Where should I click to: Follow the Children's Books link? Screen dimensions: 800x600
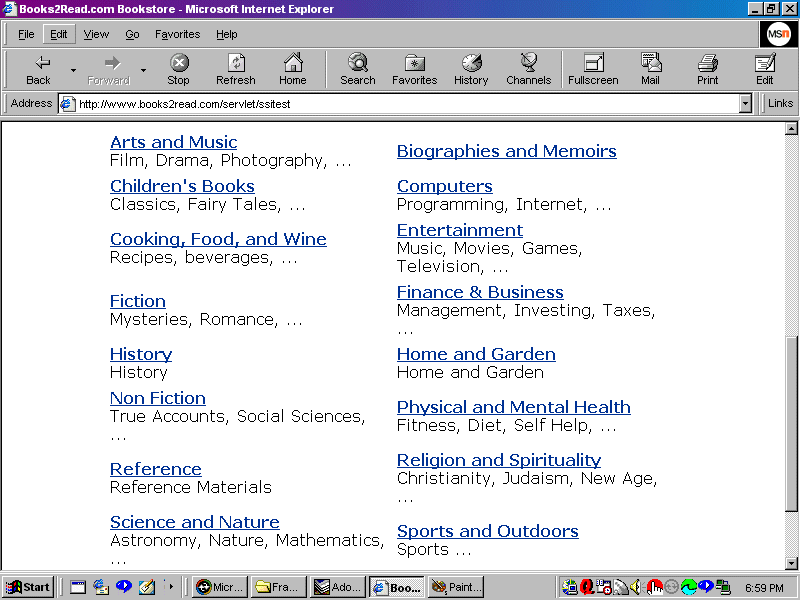(182, 186)
